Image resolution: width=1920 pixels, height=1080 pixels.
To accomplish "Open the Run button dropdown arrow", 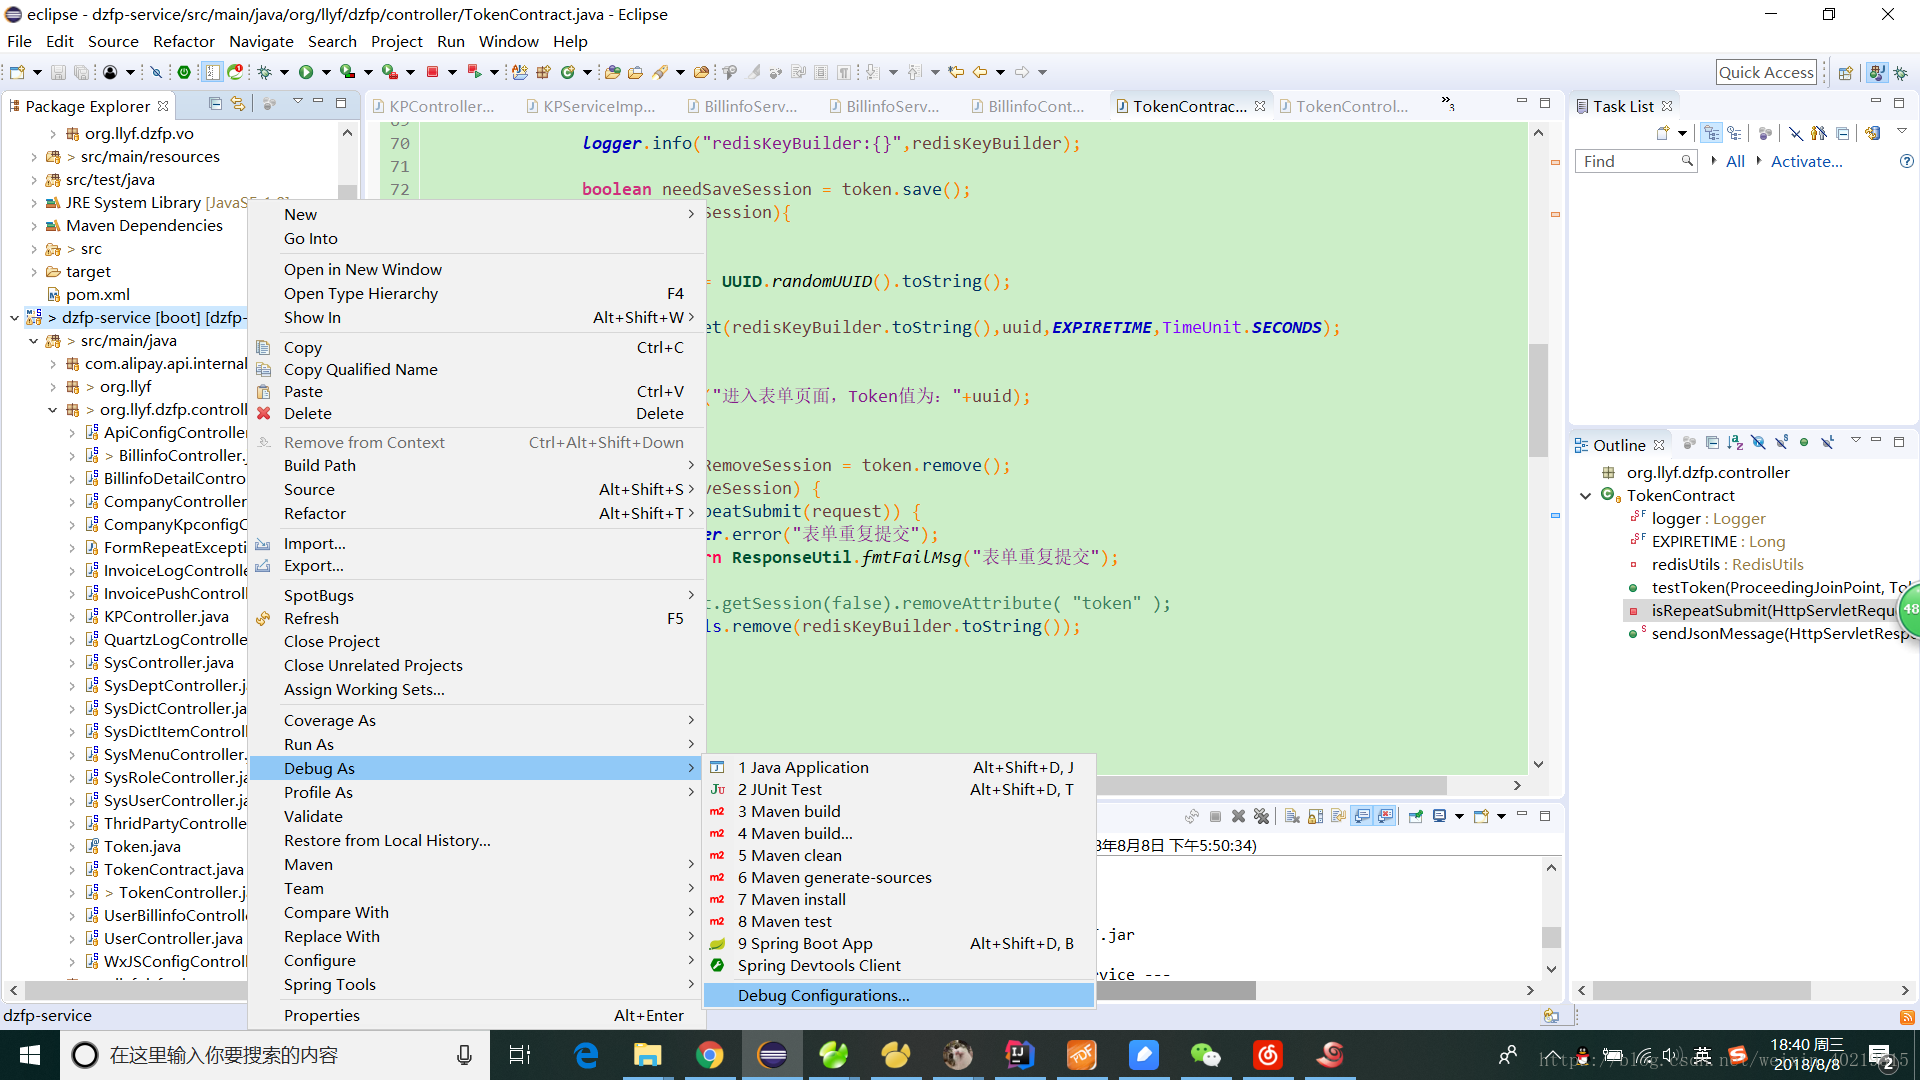I will click(x=325, y=72).
